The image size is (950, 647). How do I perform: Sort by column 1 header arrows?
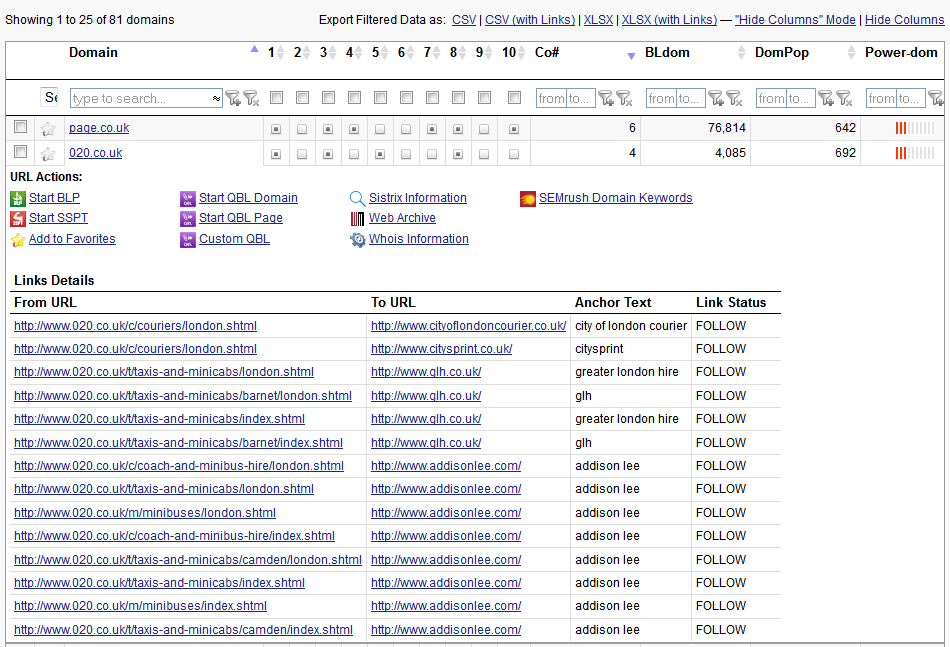[x=281, y=53]
